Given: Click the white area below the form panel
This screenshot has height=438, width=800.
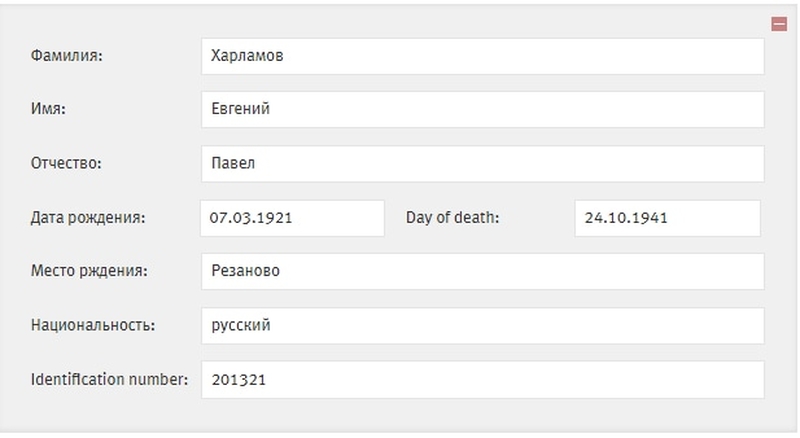Looking at the screenshot, I should point(400,435).
